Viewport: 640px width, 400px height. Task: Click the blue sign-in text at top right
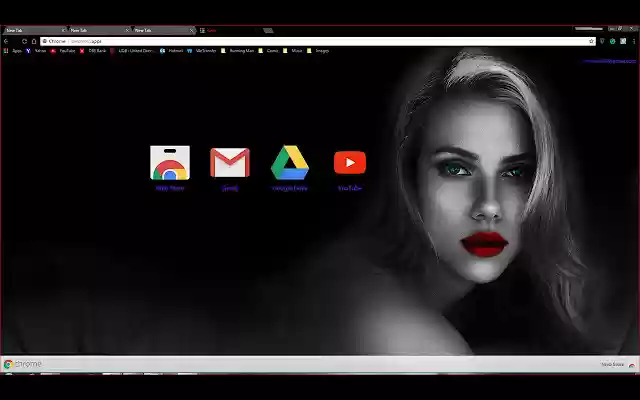point(609,61)
